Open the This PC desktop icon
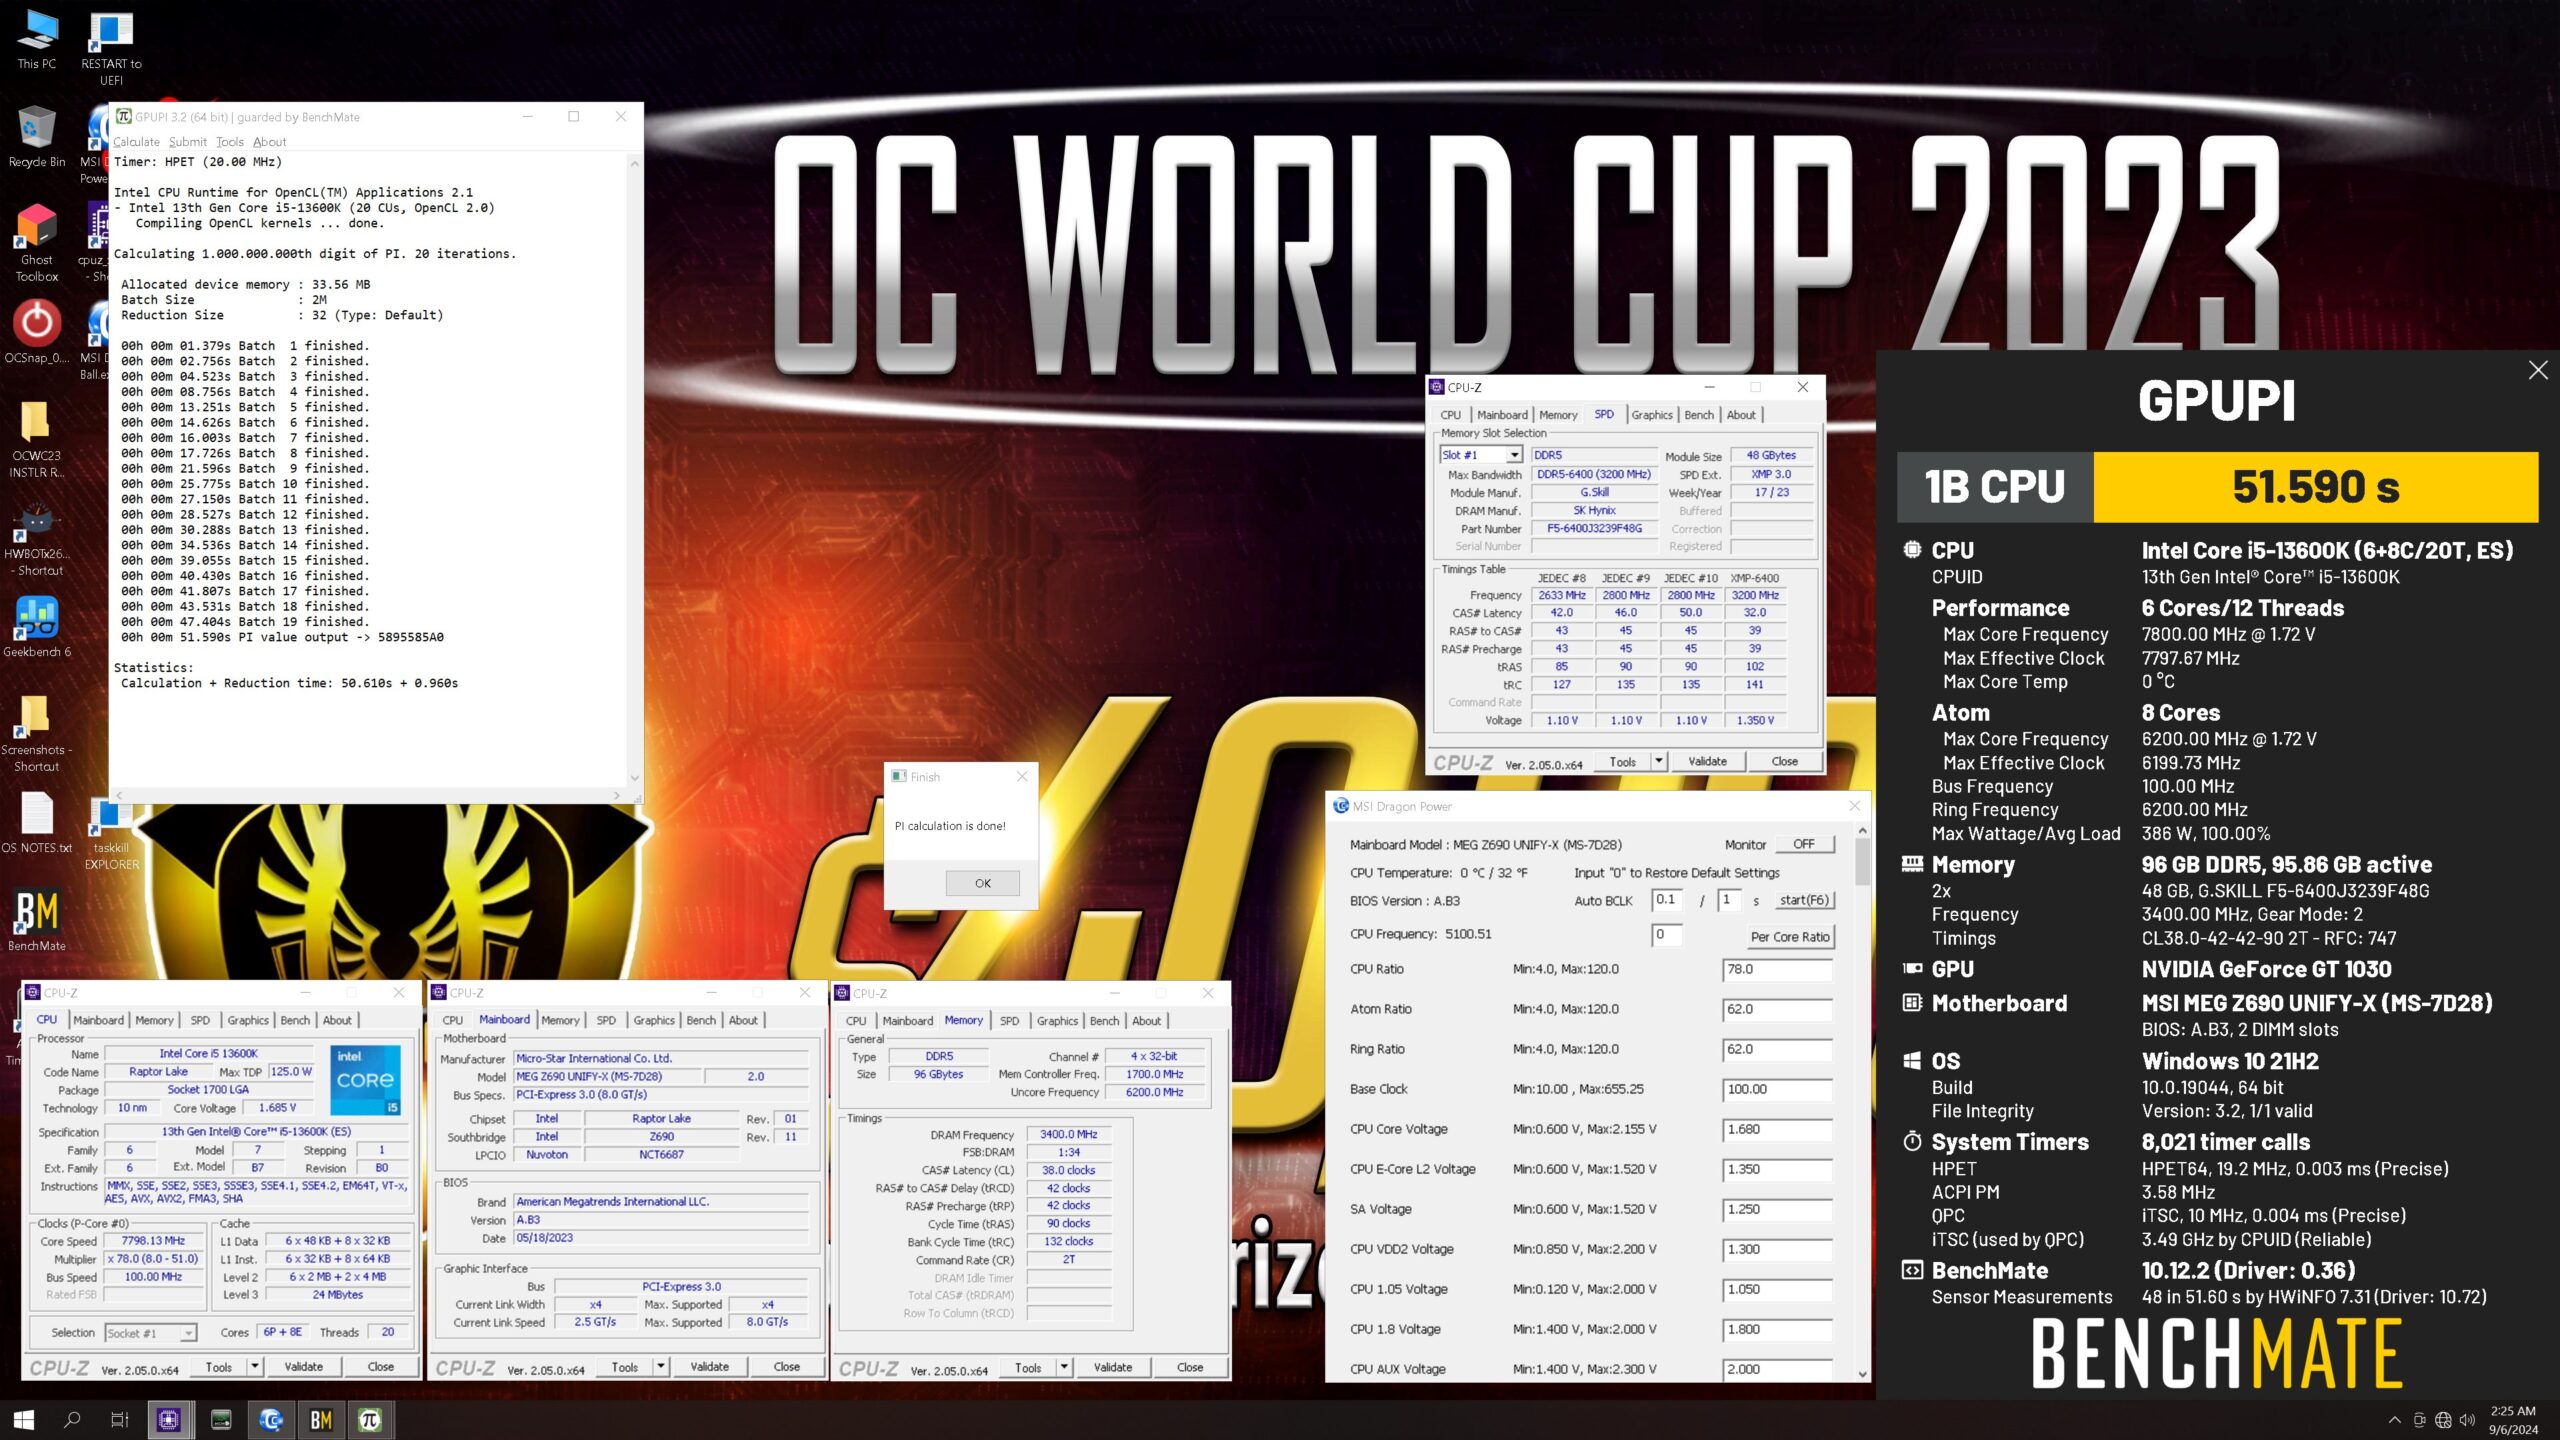The height and width of the screenshot is (1440, 2560). 37,40
